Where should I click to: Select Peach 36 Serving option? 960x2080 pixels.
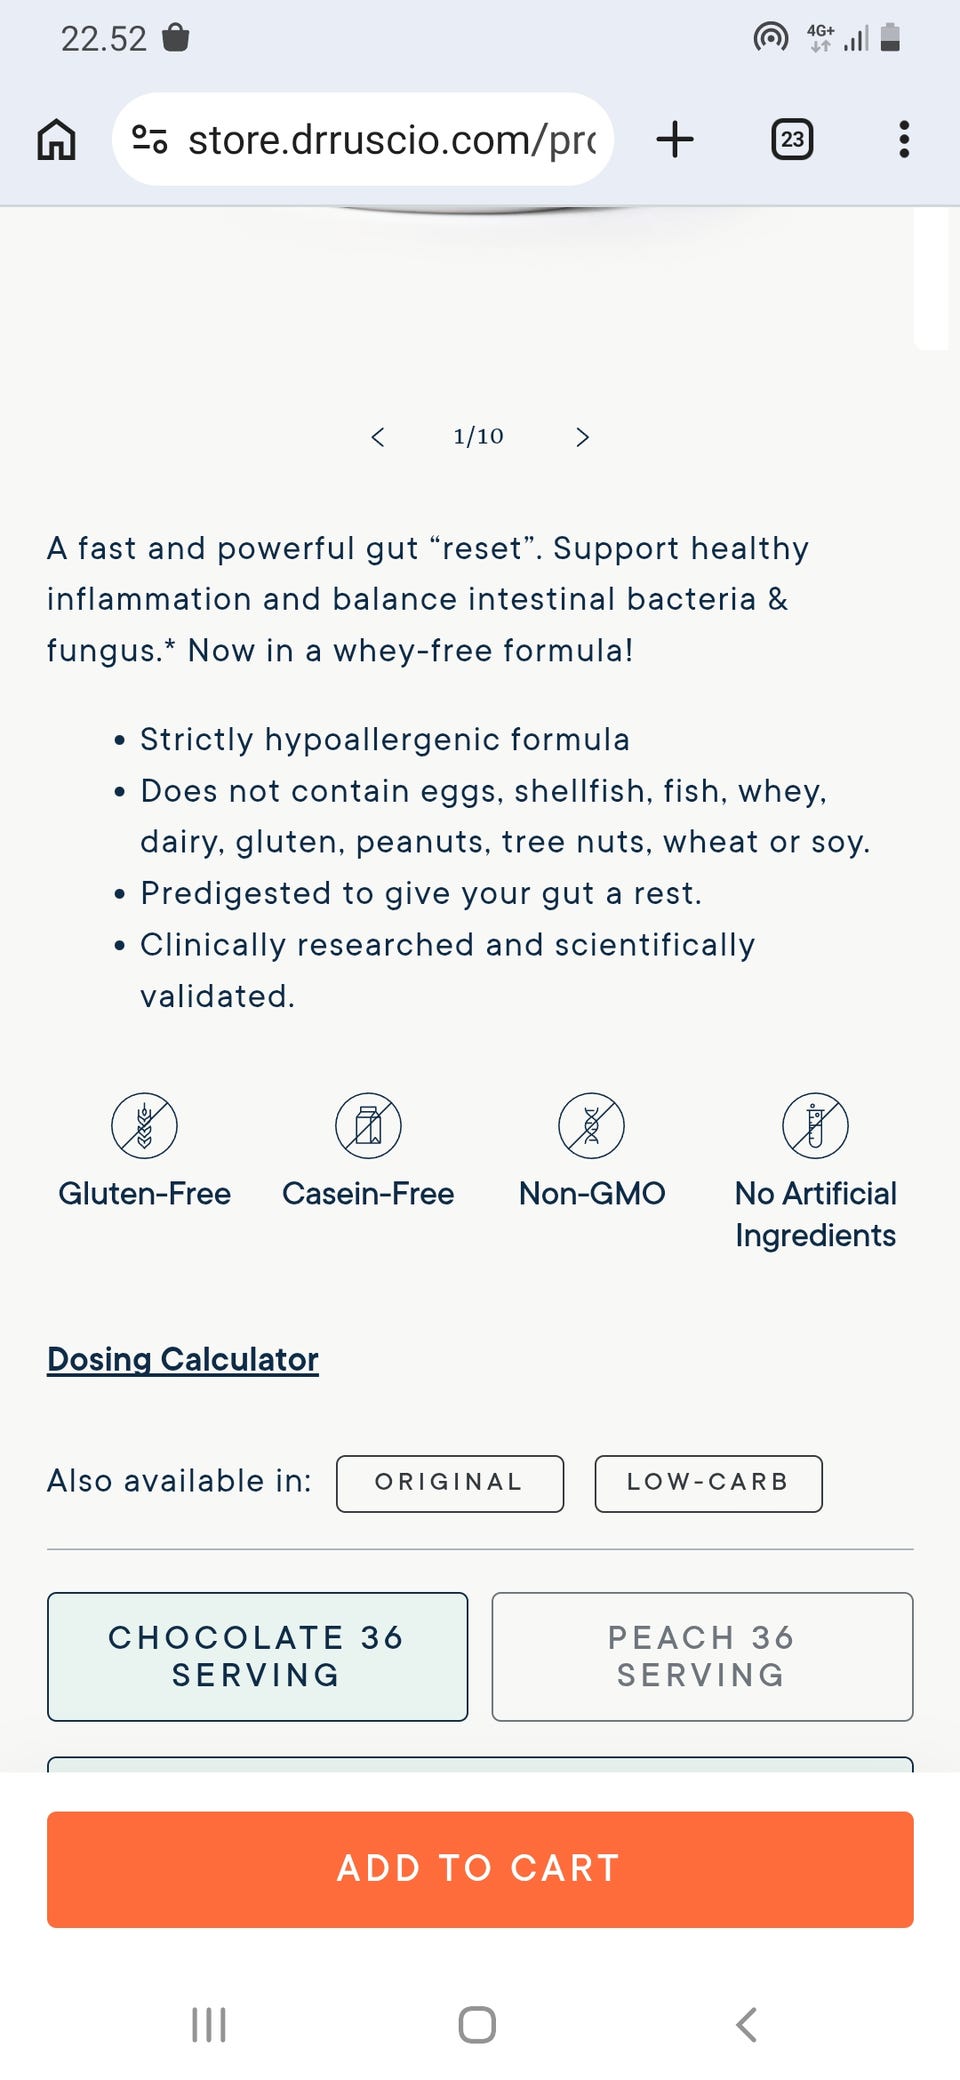(702, 1656)
